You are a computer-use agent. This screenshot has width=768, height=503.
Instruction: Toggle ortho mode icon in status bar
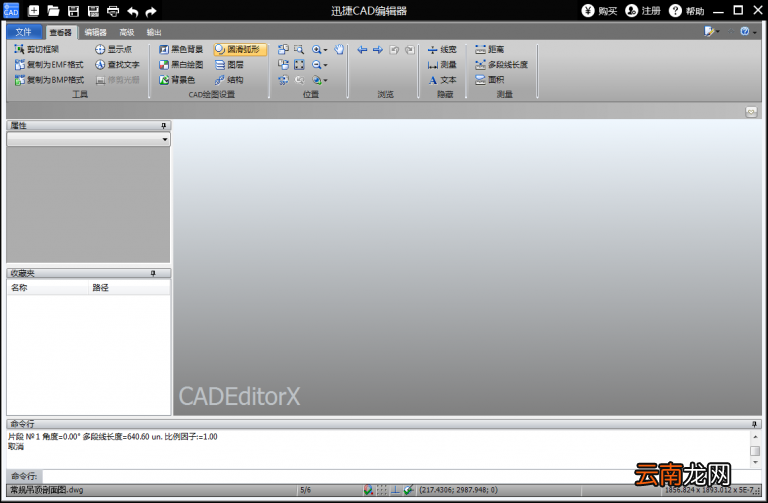(x=395, y=490)
